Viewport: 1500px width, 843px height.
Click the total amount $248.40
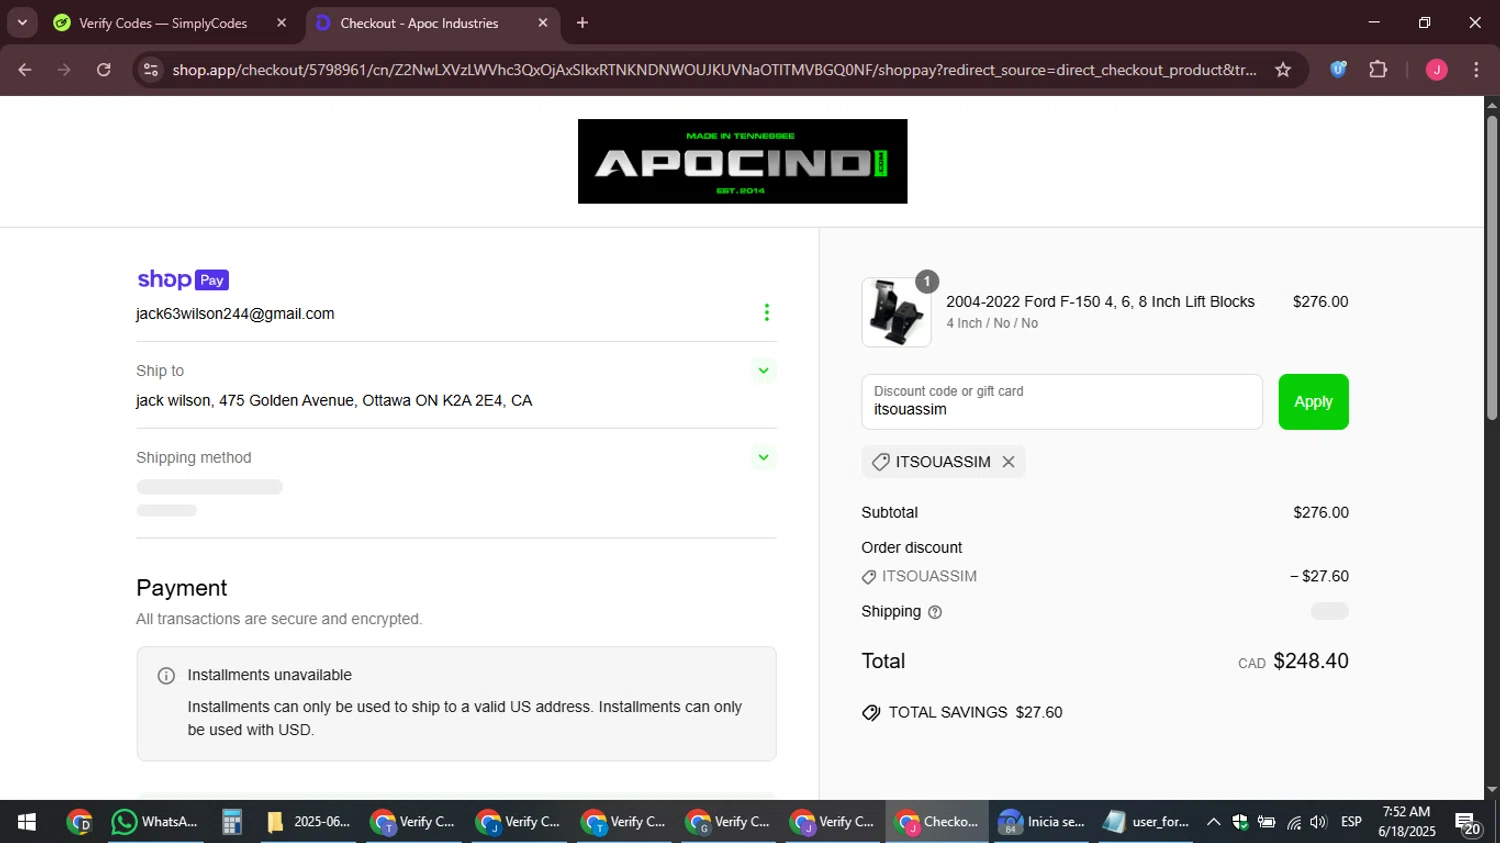pos(1311,661)
